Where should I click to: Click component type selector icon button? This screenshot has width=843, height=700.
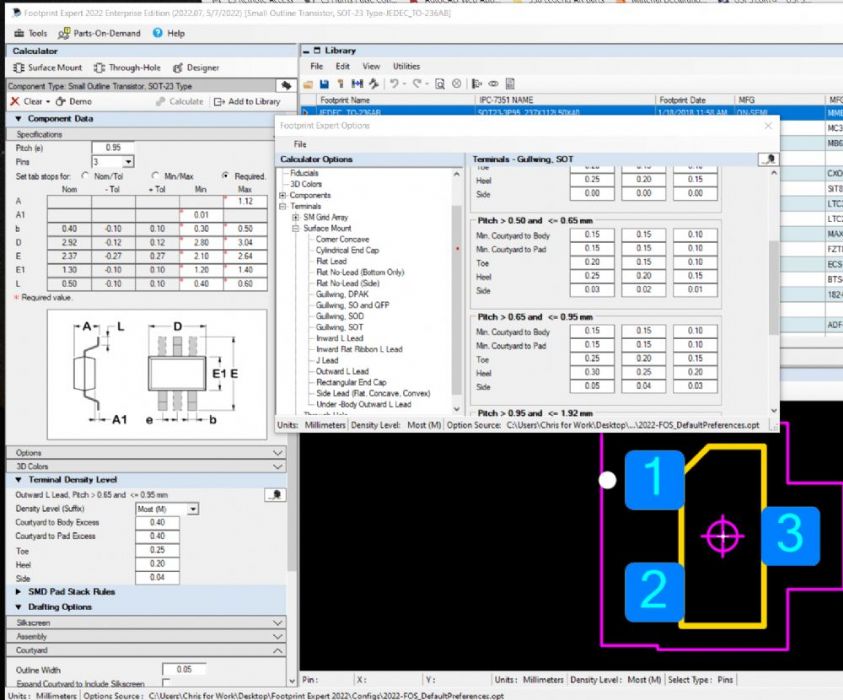285,85
